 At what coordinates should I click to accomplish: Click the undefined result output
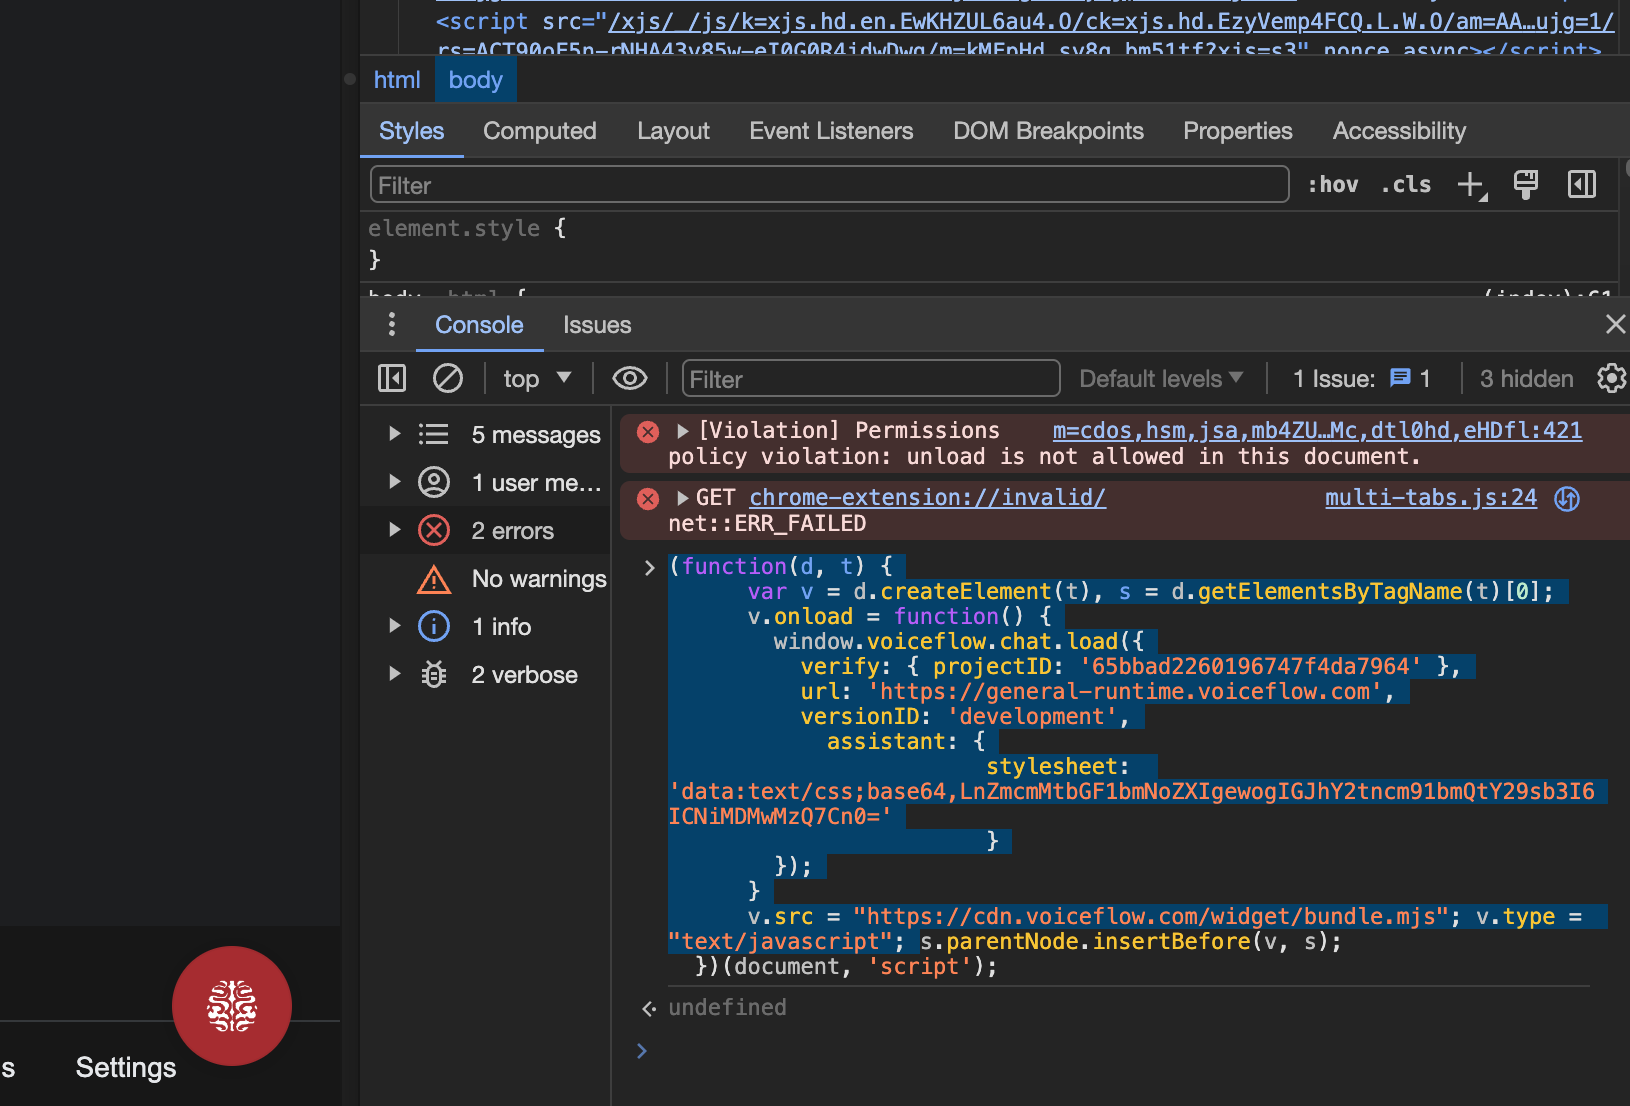(x=727, y=1008)
